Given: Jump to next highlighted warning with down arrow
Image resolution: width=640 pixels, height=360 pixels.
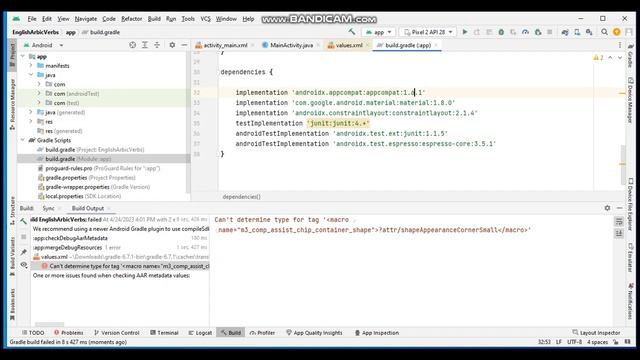Looking at the screenshot, I should (620, 58).
